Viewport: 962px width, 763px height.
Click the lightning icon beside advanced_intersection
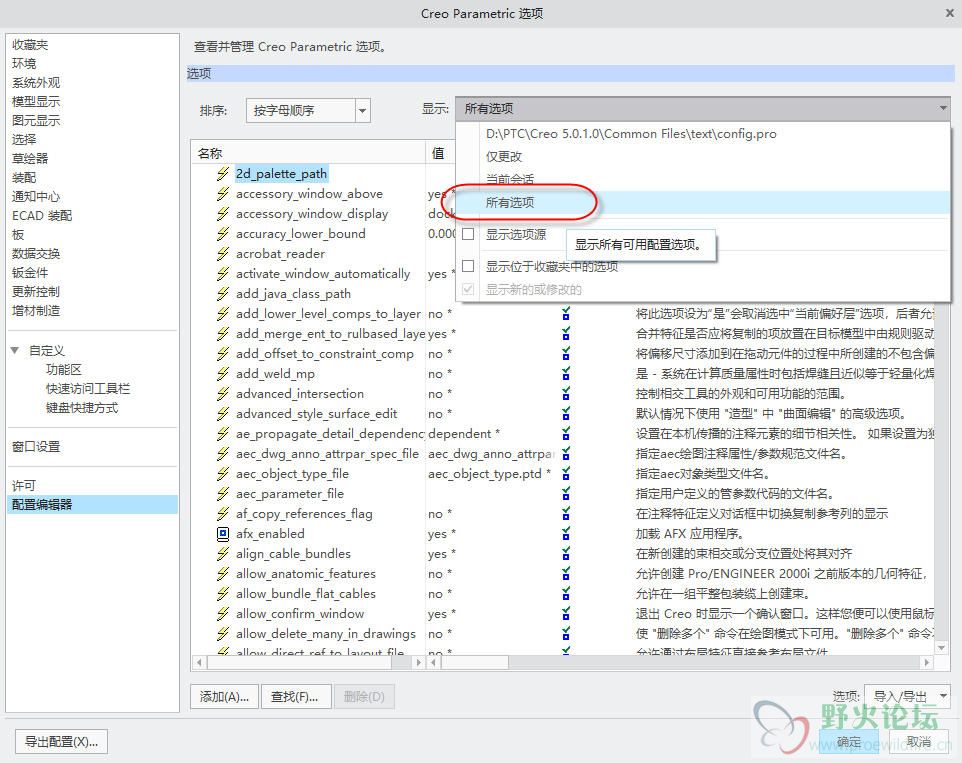(x=223, y=394)
